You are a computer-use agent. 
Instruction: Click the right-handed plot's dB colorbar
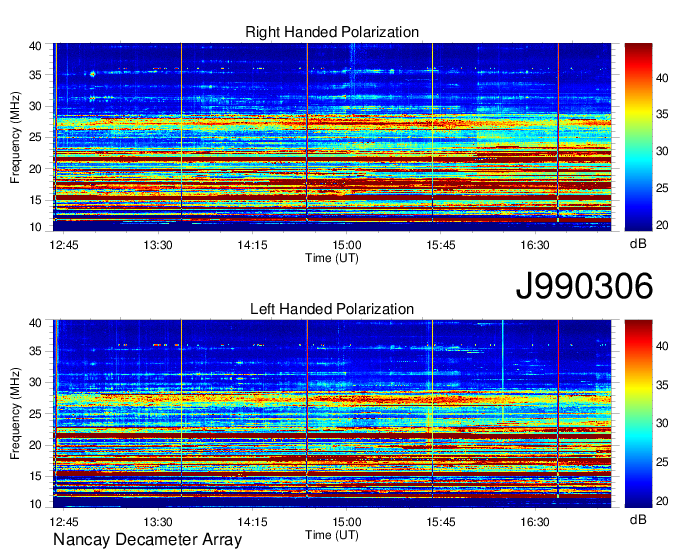638,137
